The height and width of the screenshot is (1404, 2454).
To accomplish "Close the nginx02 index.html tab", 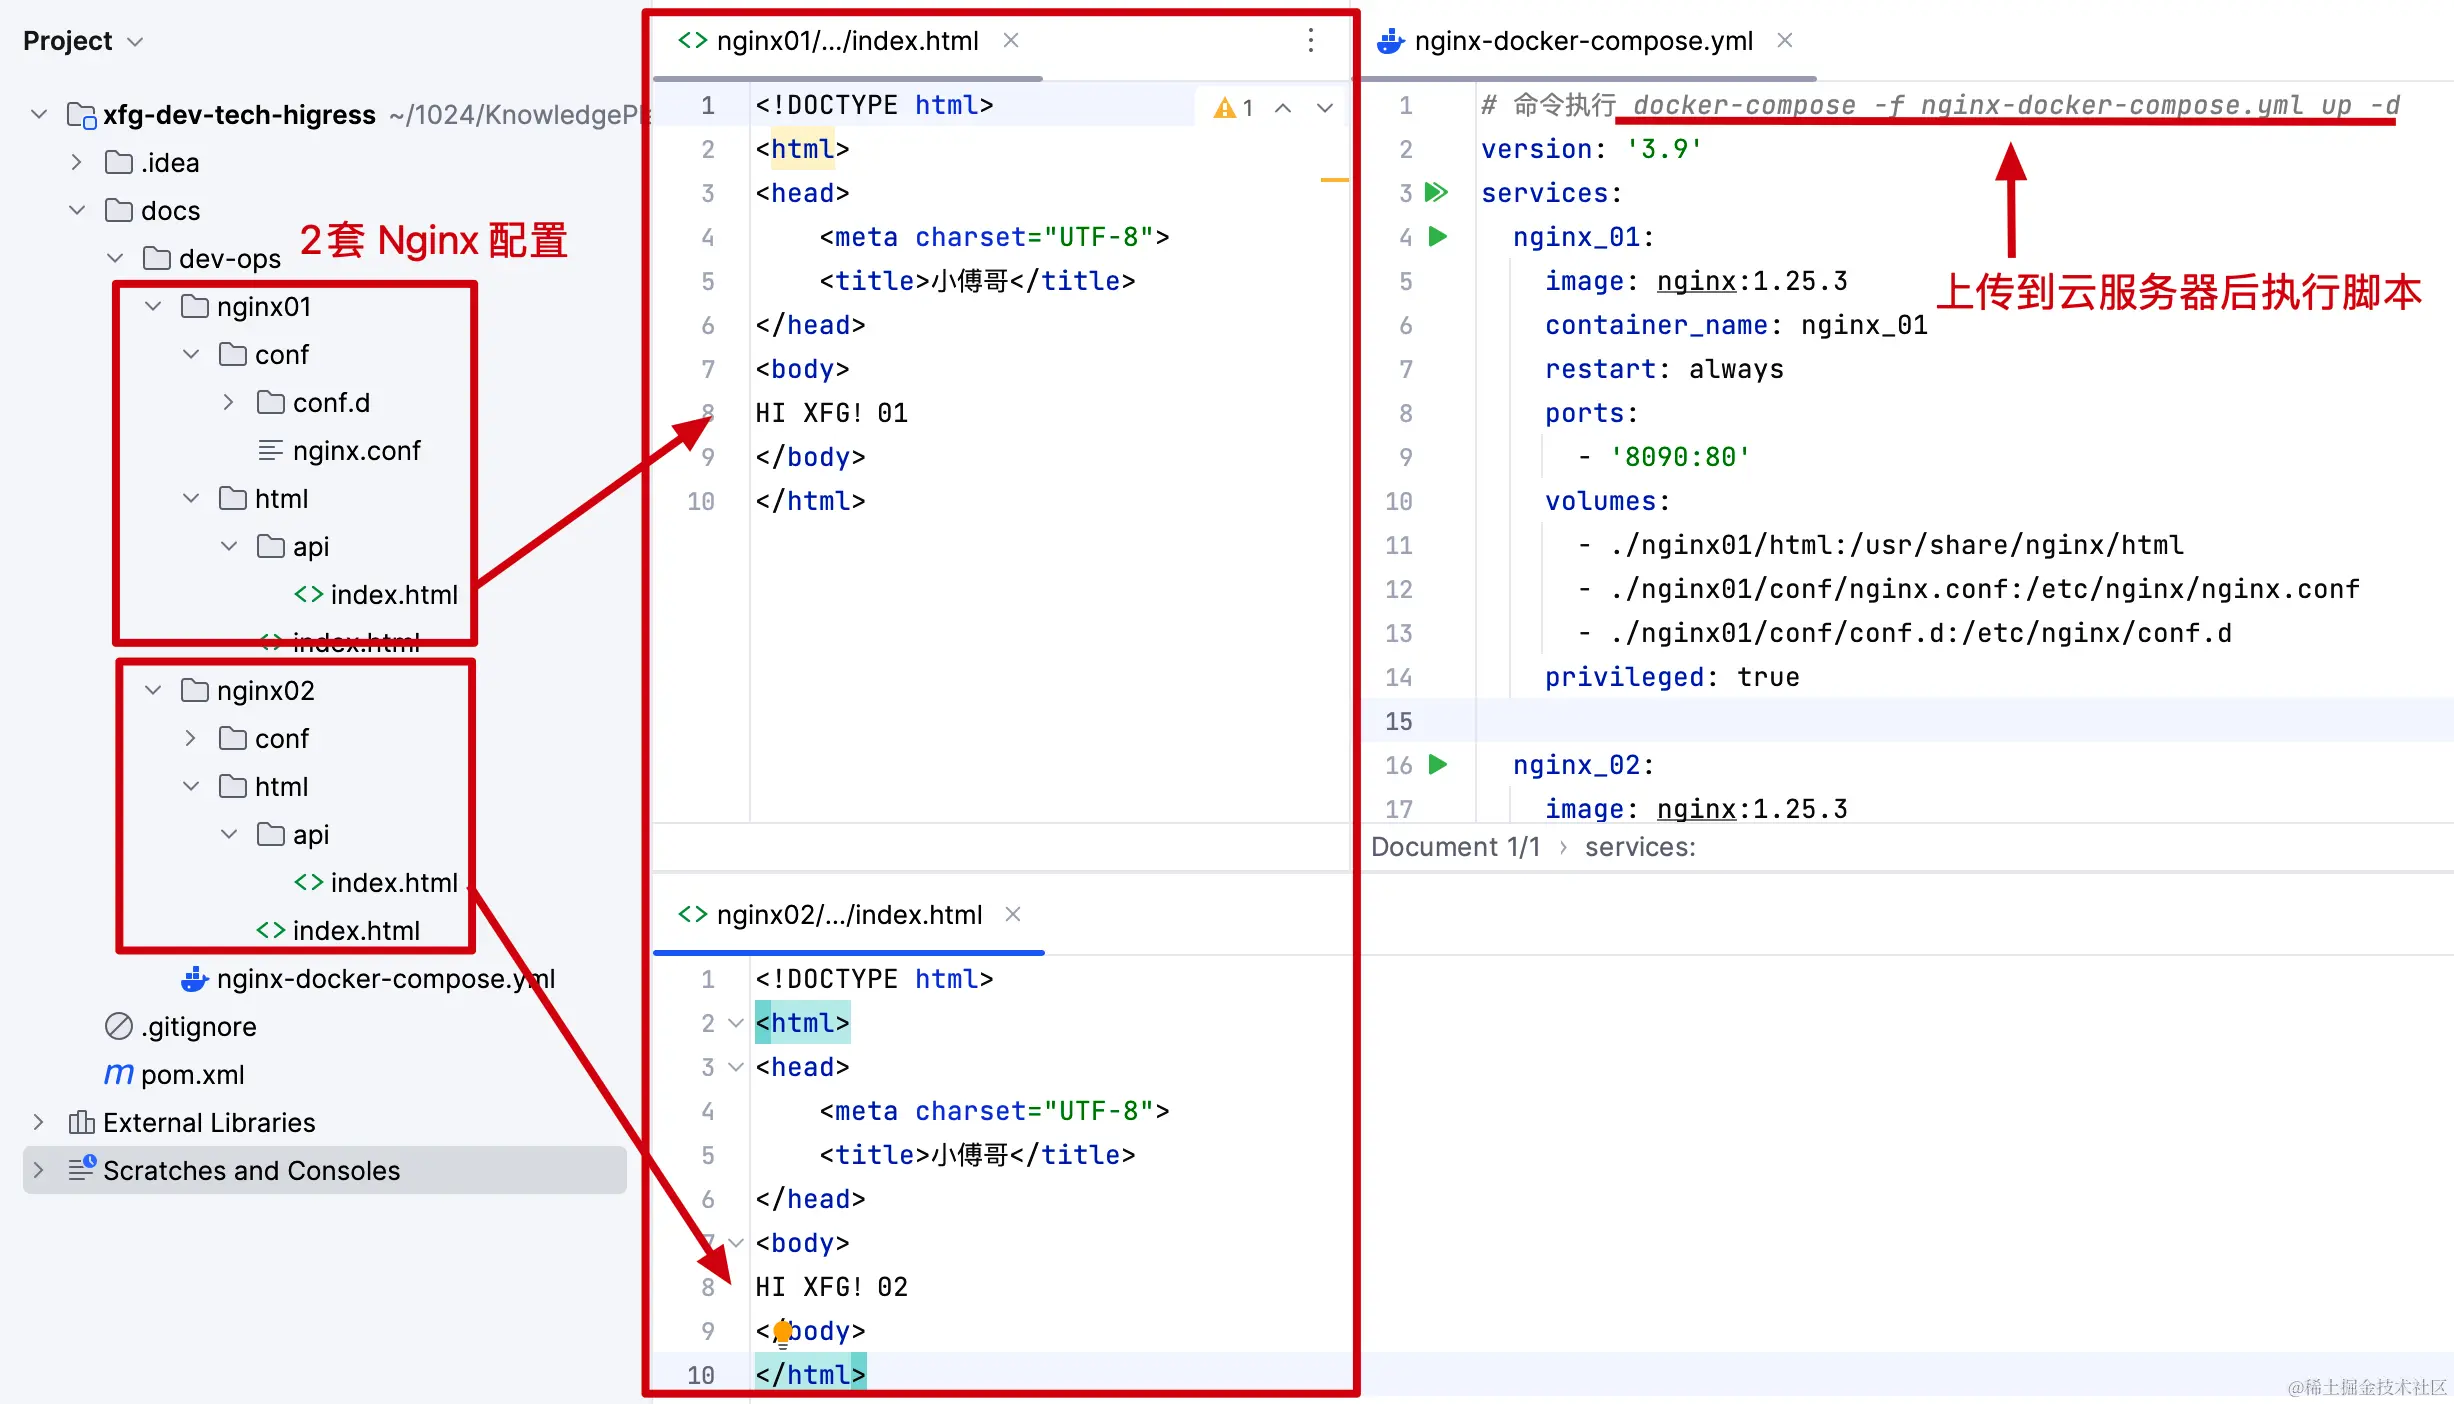I will [1013, 915].
